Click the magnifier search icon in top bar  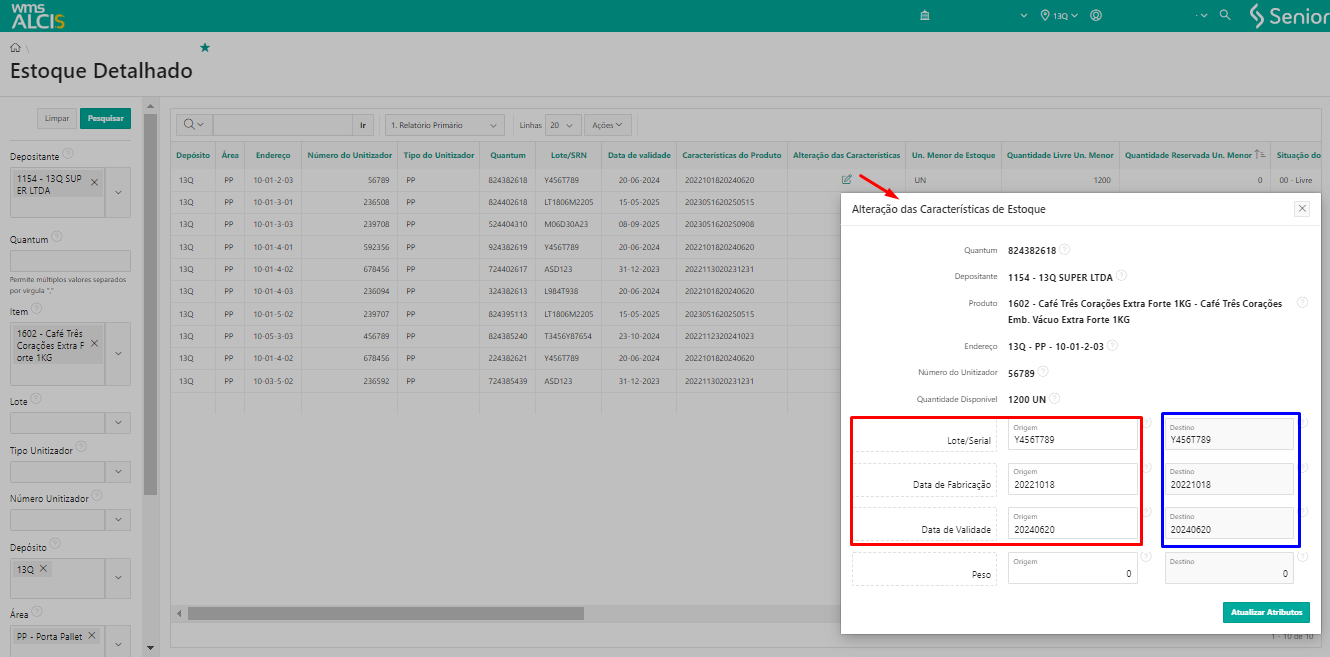pyautogui.click(x=1225, y=16)
